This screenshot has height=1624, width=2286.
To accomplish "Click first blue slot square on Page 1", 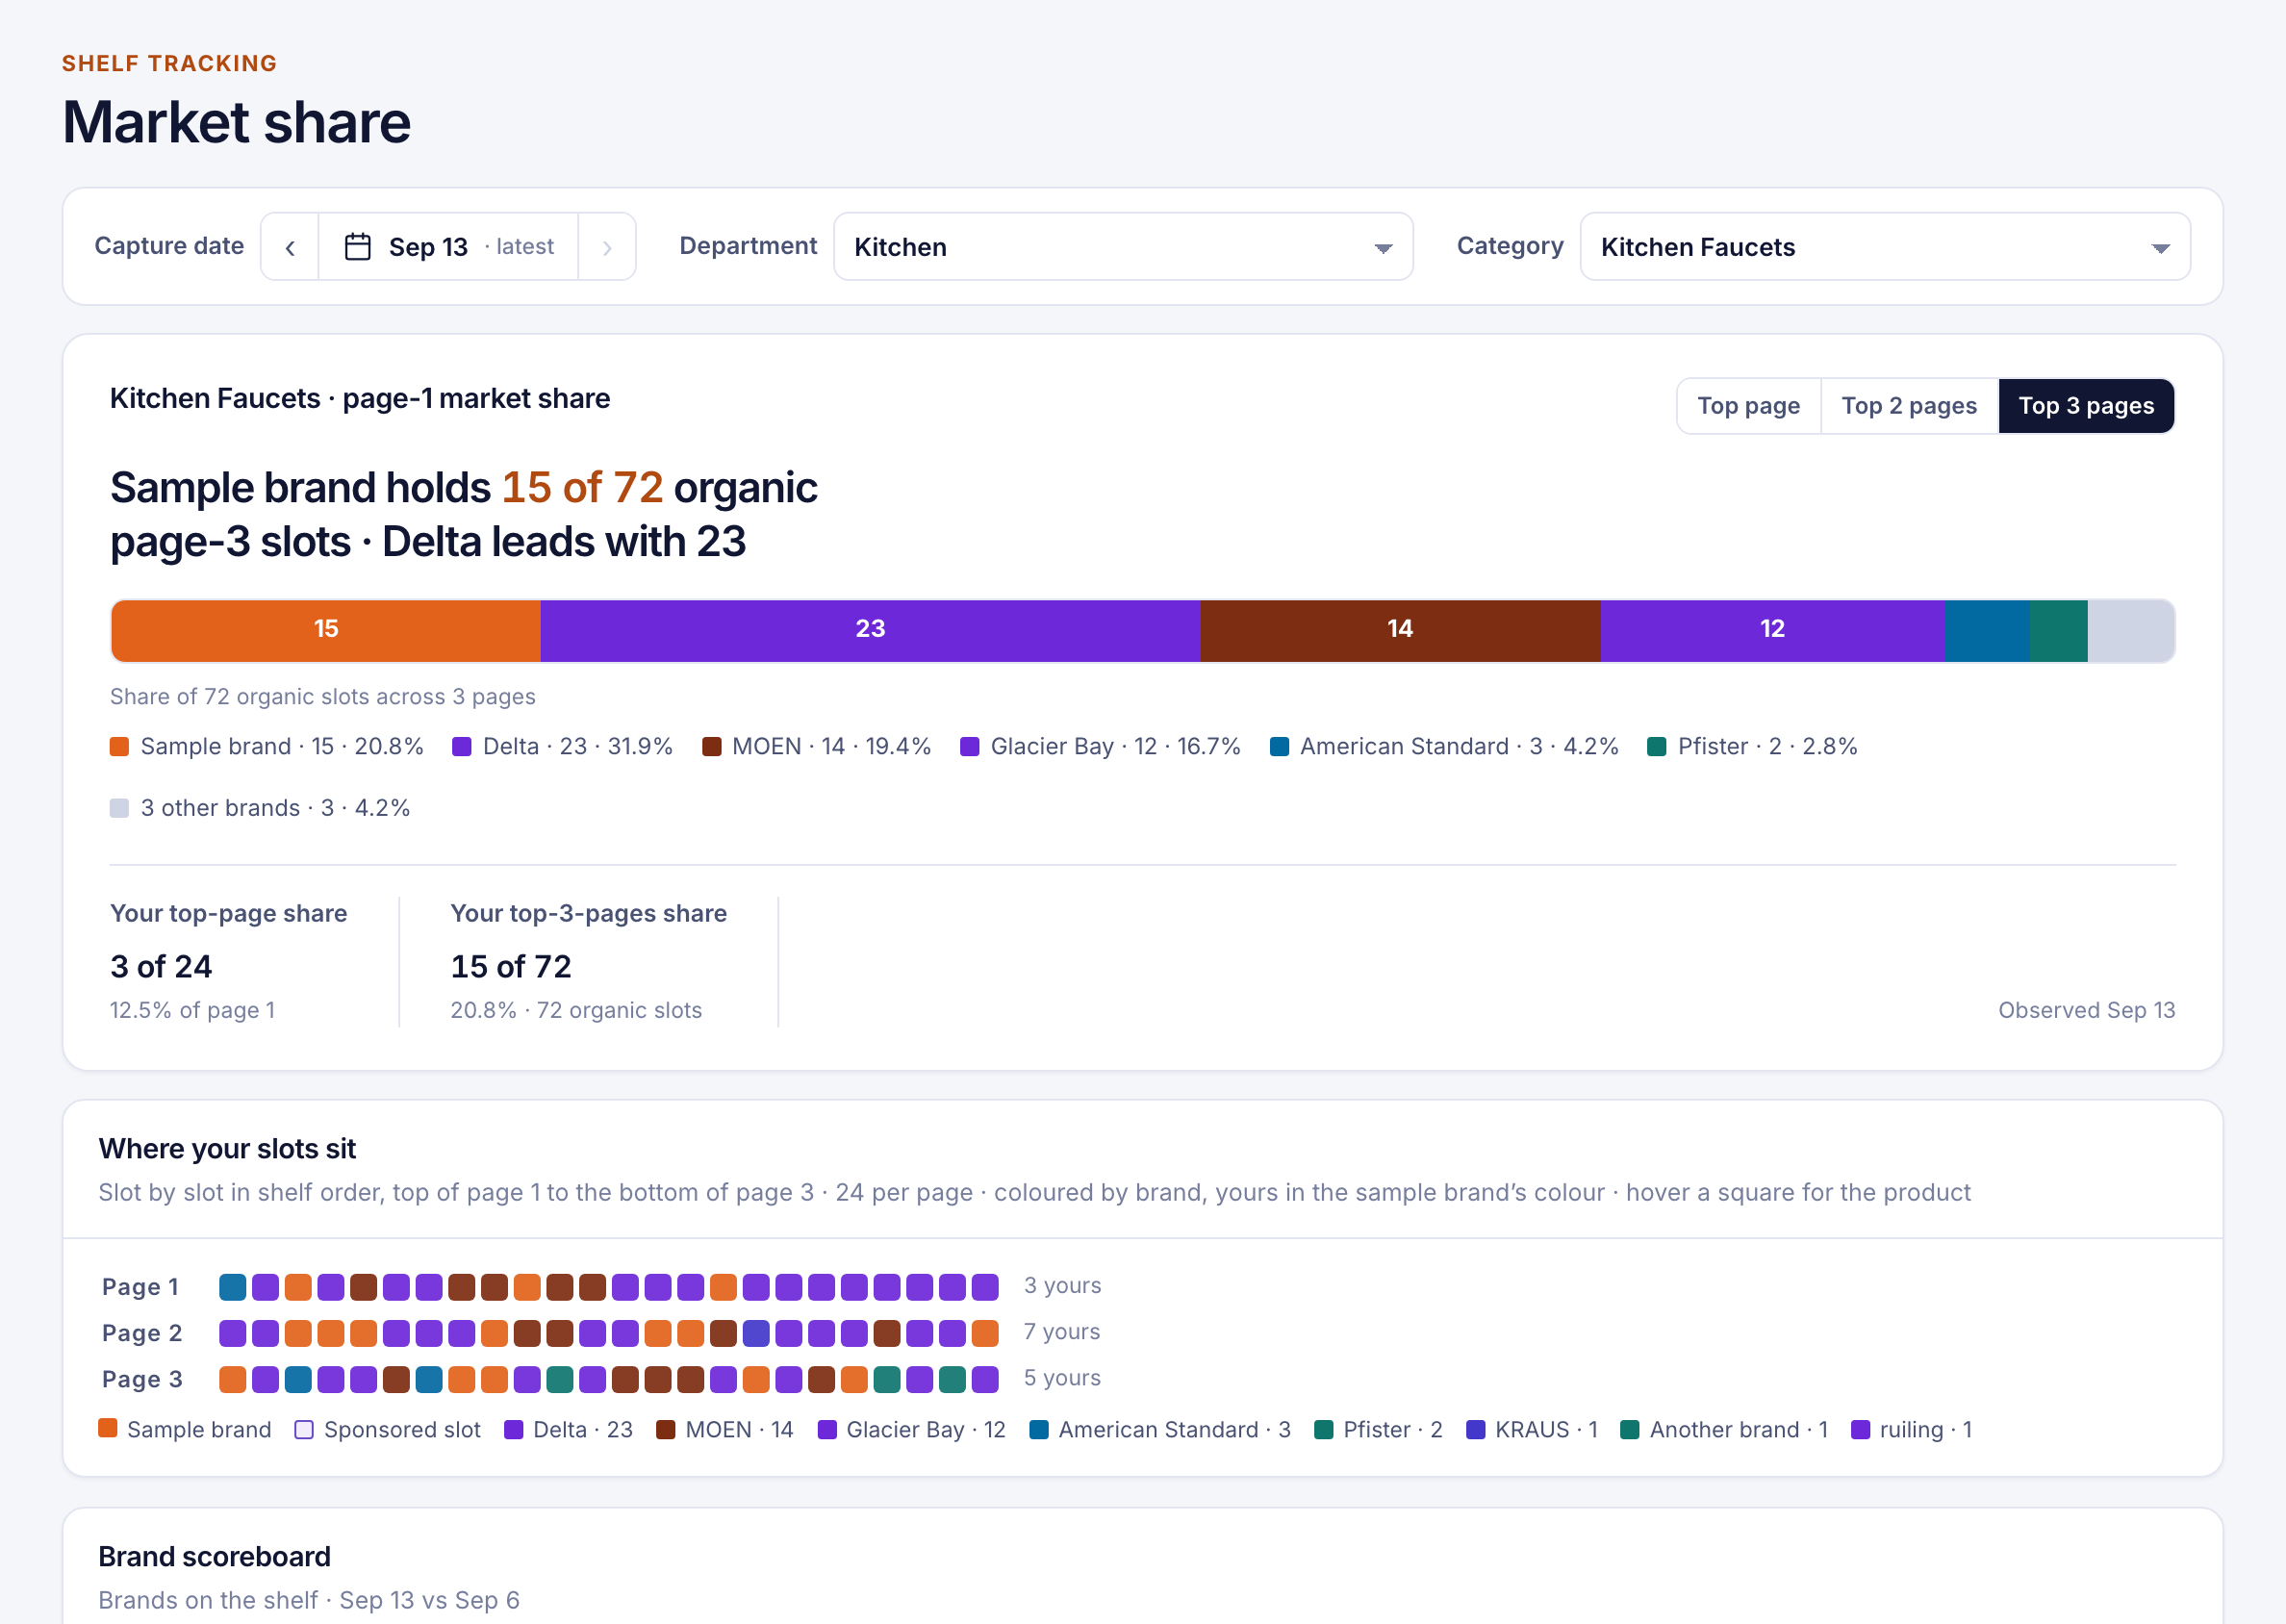I will click(x=233, y=1287).
